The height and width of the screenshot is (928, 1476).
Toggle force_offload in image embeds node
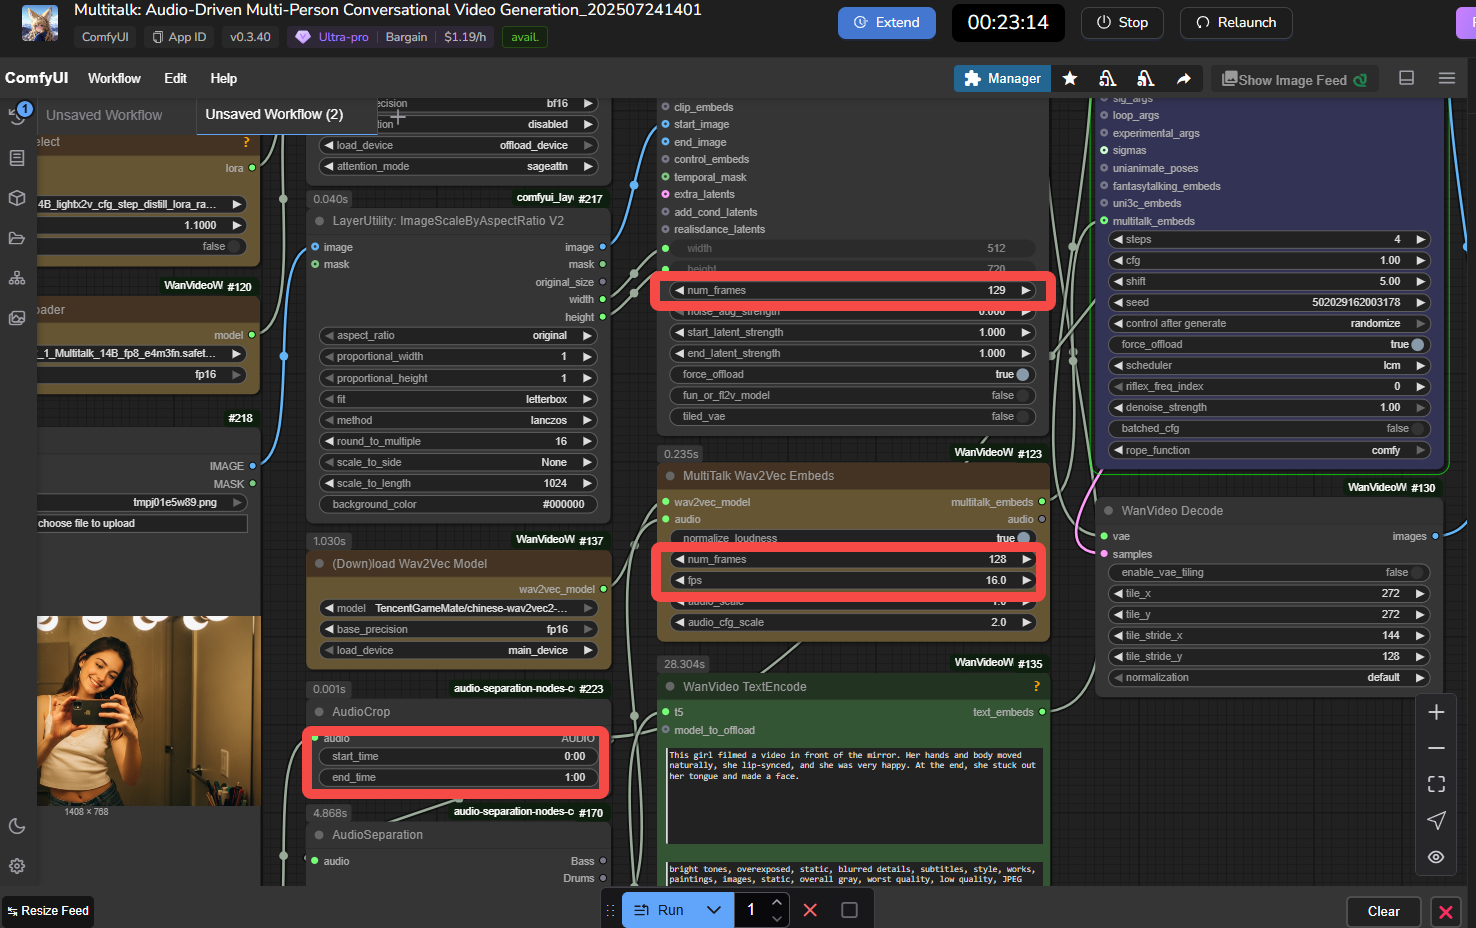click(852, 374)
